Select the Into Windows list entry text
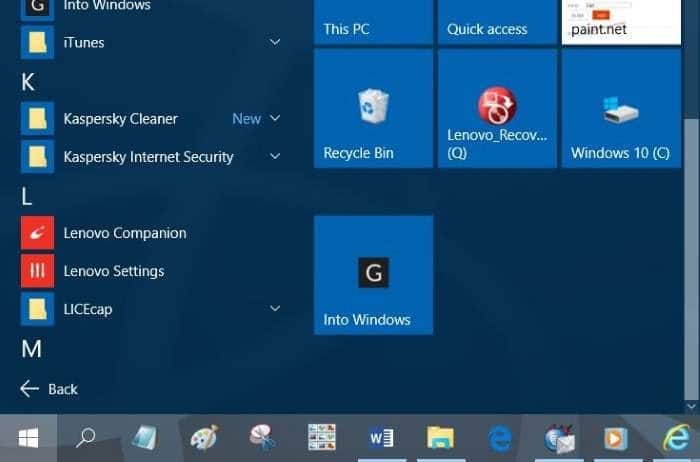This screenshot has width=700, height=462. coord(107,6)
